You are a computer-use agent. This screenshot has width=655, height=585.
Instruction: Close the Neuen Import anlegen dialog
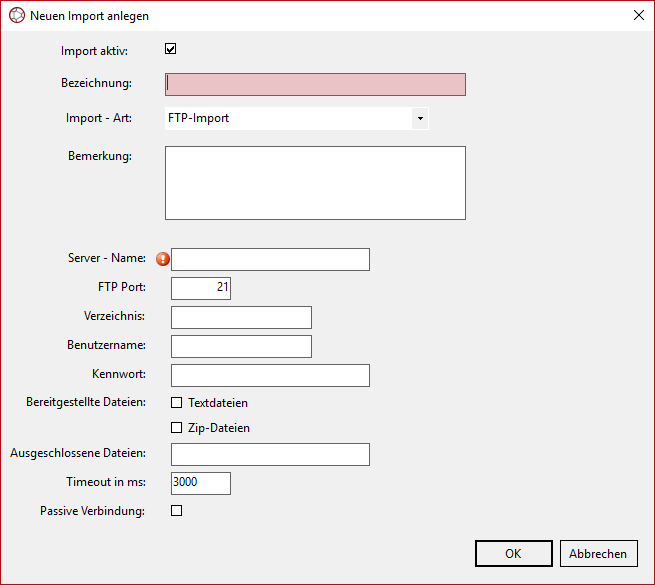(638, 16)
